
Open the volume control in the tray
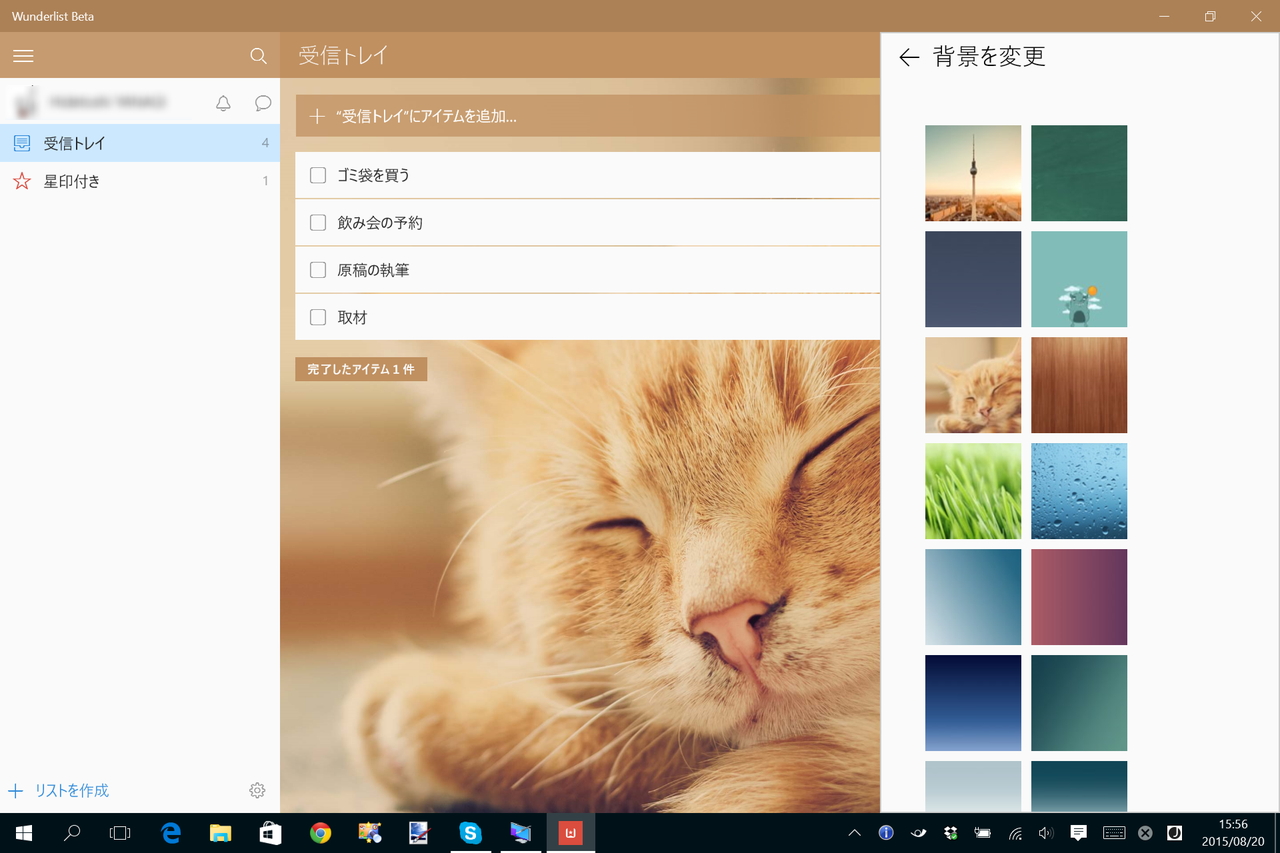tap(1046, 832)
